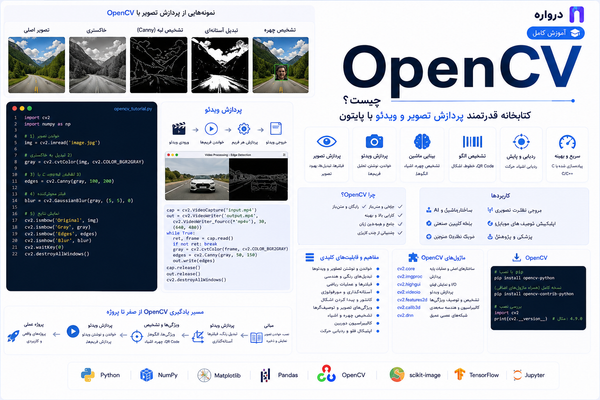Screen dimensions: 600x400
Task: Click the download icon next to OpenCV install
Action: (x=517, y=257)
